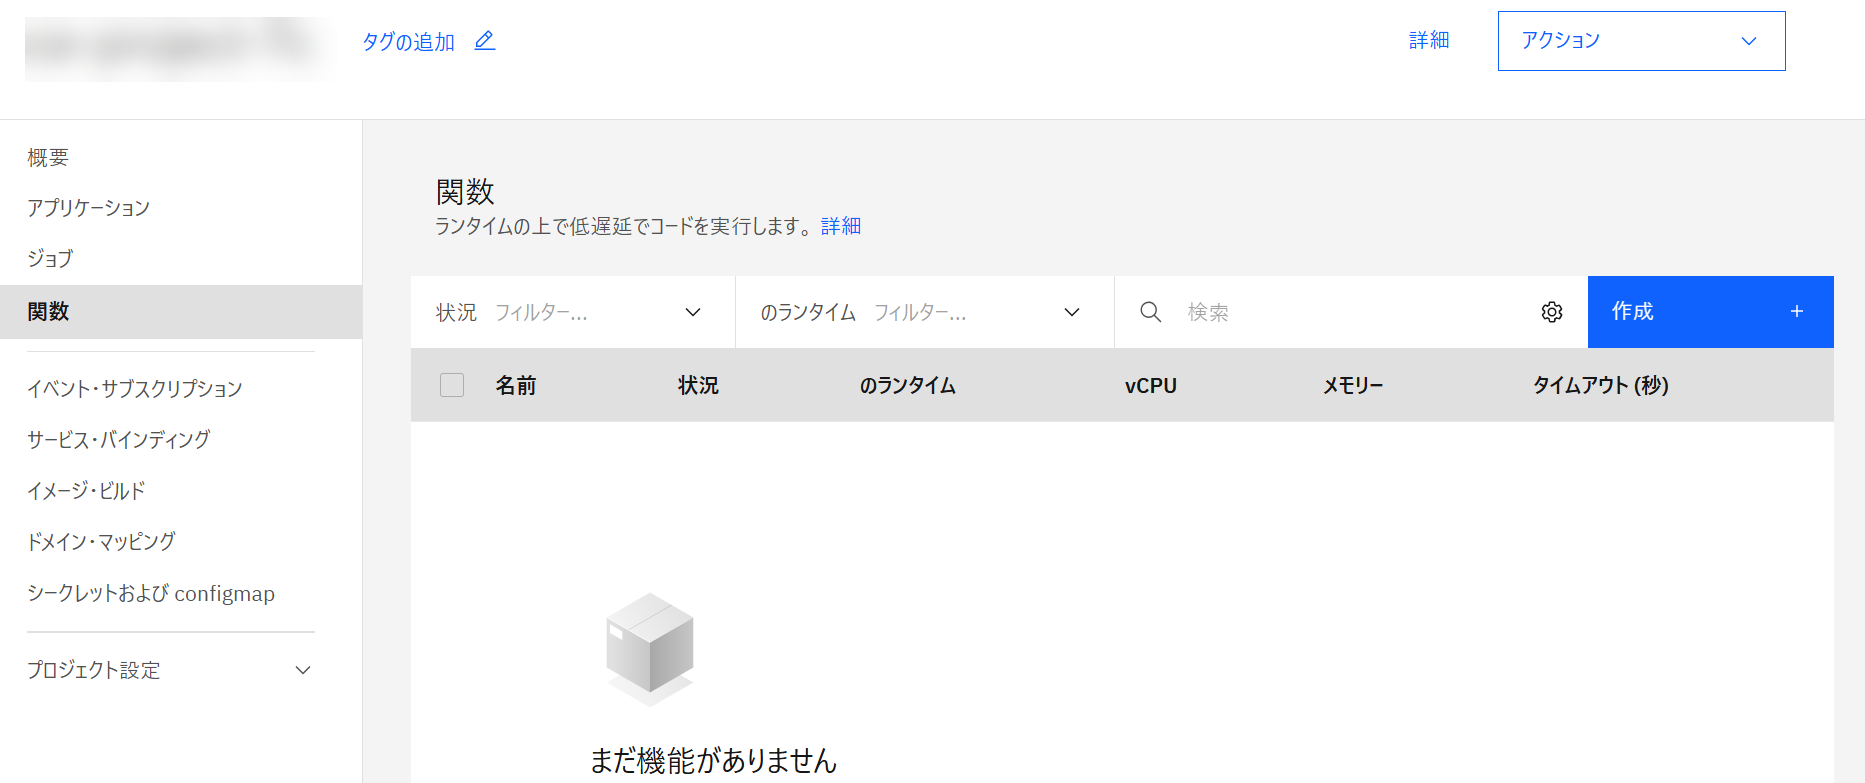
Task: Click the plus icon on 作成 button
Action: (x=1796, y=312)
